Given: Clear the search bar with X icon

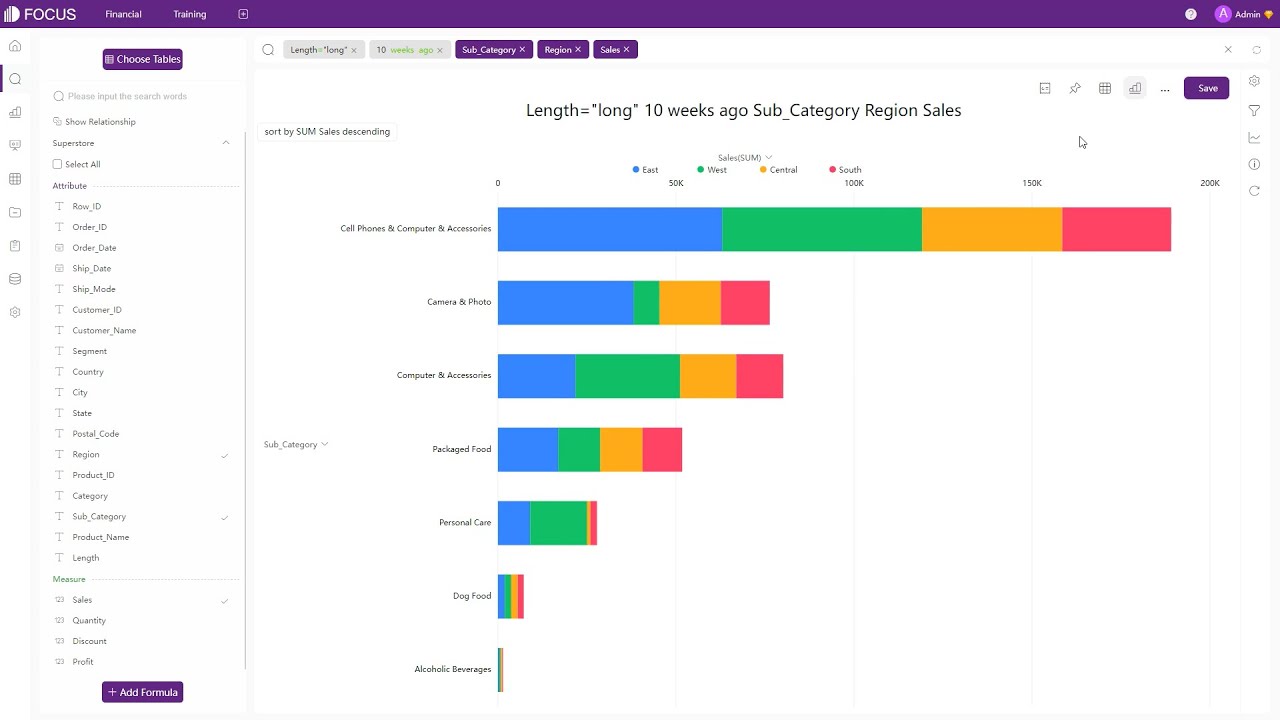Looking at the screenshot, I should (x=1228, y=49).
